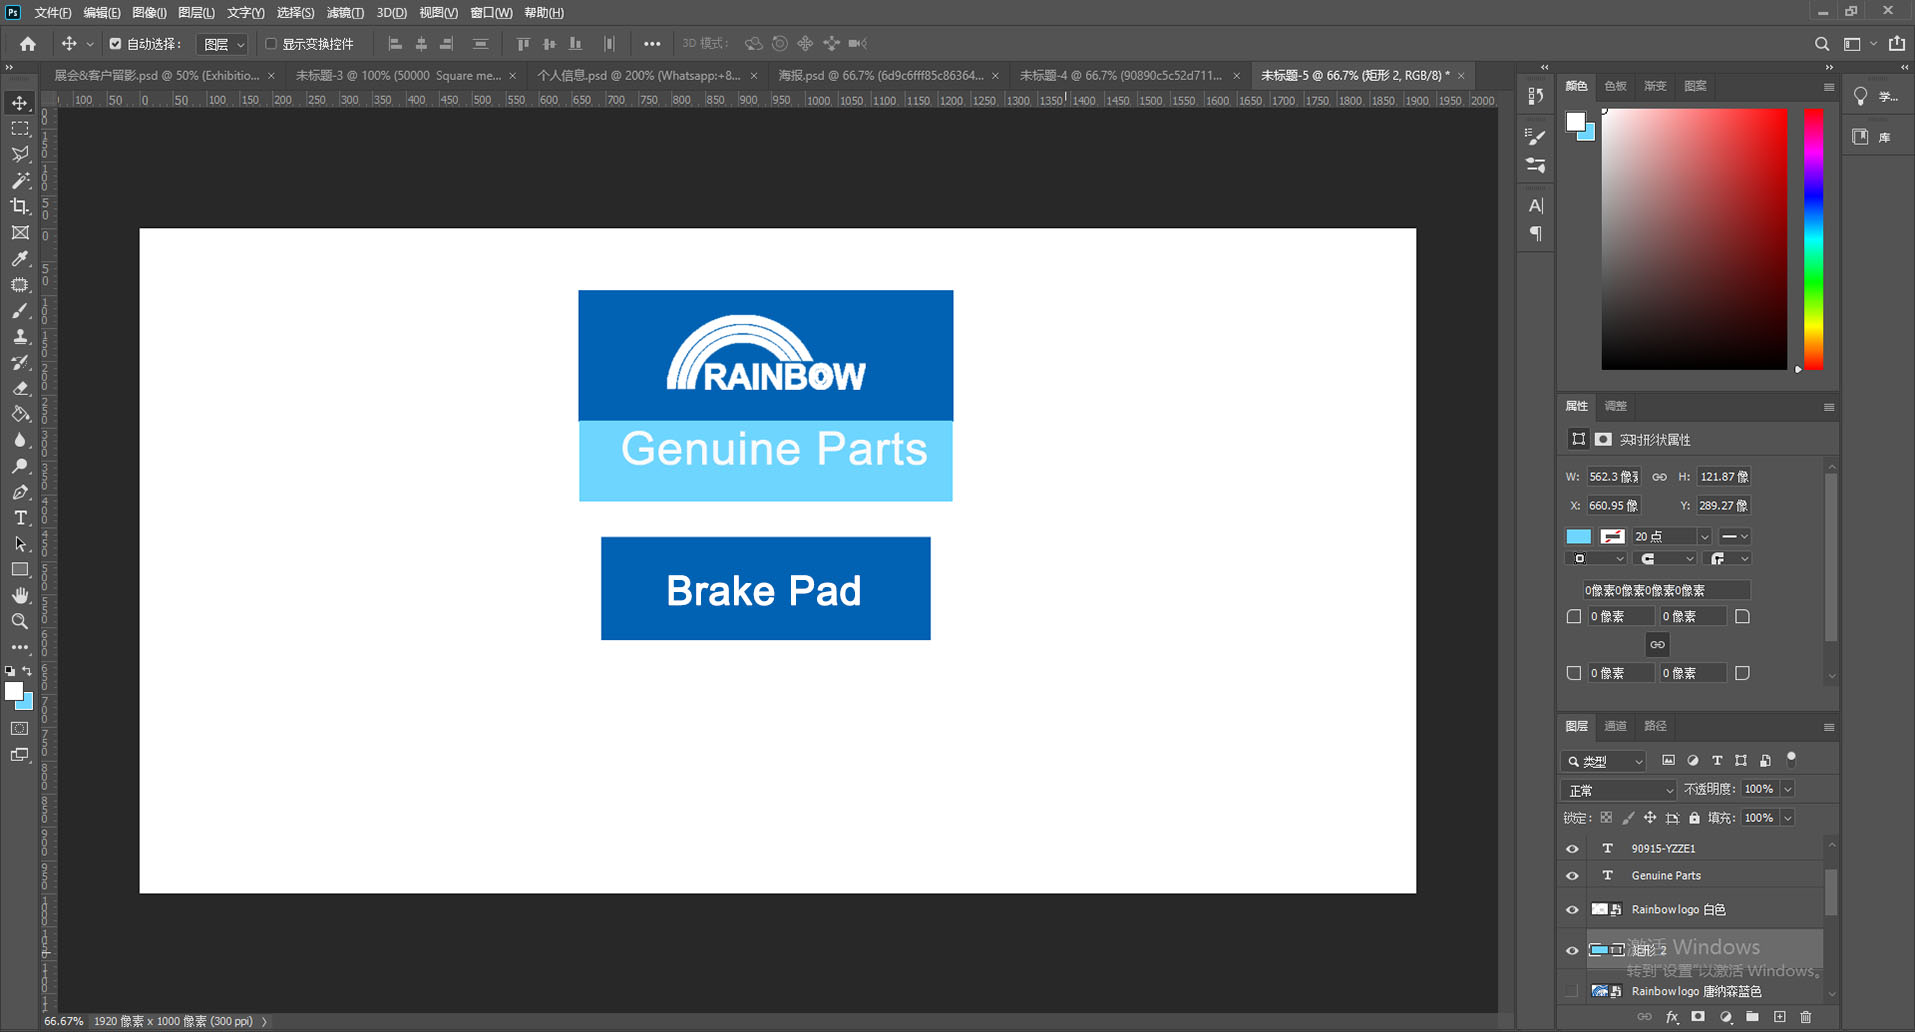
Task: Select the Eyedropper tool
Action: [x=20, y=259]
